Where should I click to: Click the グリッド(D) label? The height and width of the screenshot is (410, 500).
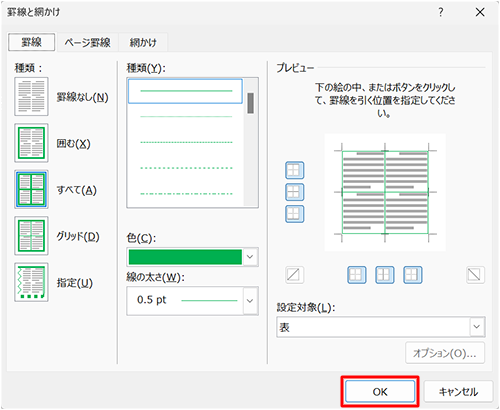coord(78,236)
